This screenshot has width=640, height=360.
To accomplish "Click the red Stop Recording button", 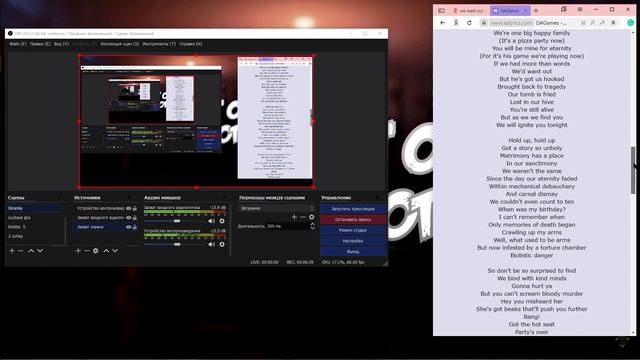I will coord(353,220).
